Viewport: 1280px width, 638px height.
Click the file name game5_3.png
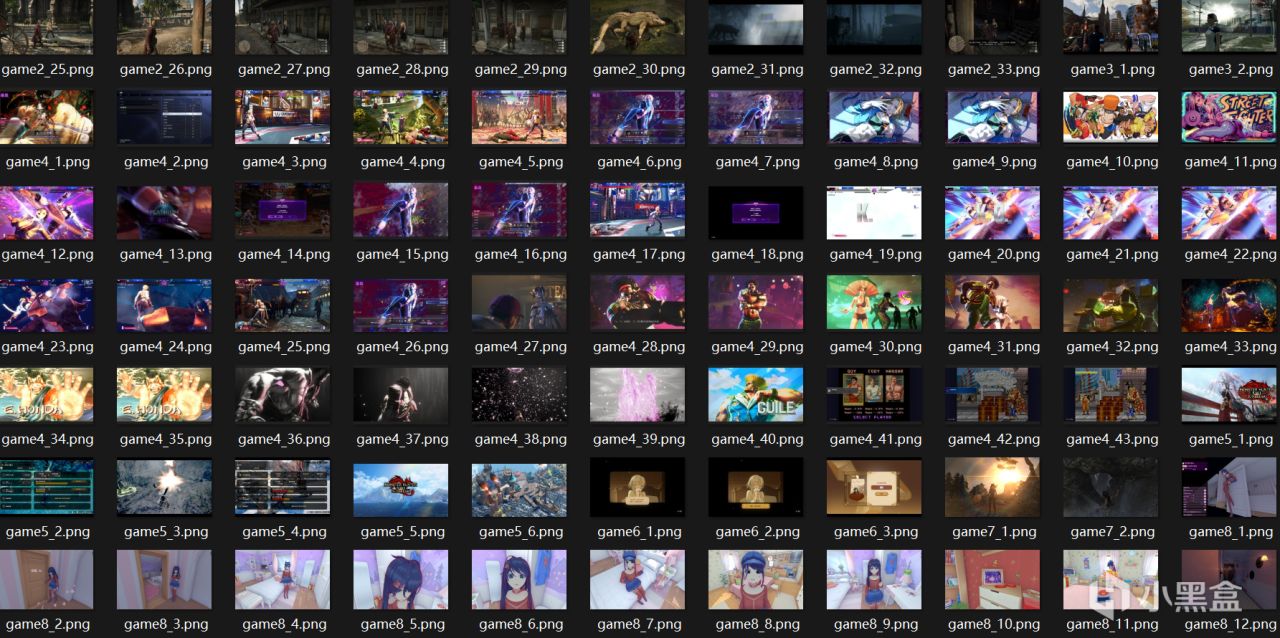166,532
